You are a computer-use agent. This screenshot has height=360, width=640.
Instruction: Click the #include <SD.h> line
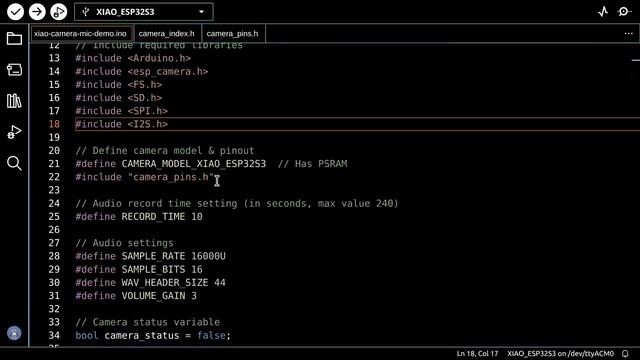[x=119, y=98]
